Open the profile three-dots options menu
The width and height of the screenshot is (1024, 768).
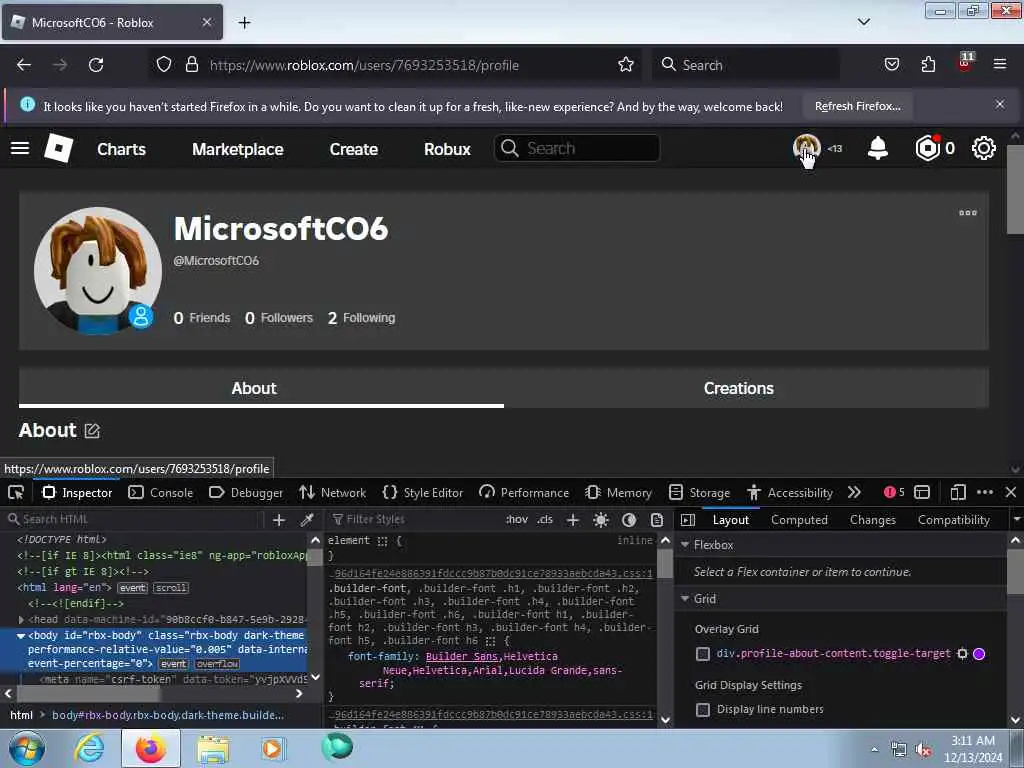pos(968,213)
